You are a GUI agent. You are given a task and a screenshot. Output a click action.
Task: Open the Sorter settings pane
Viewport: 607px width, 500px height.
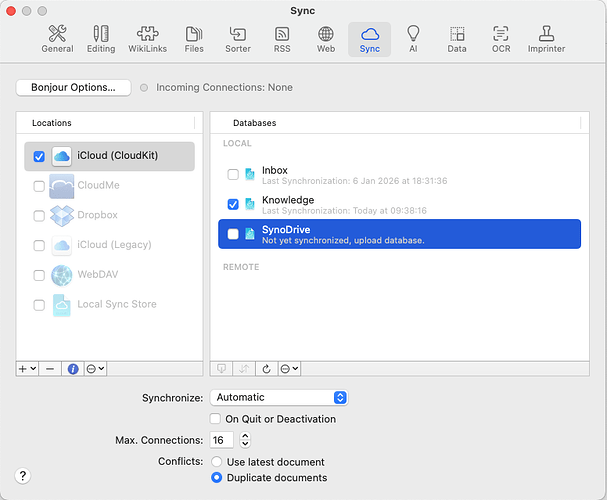point(238,38)
